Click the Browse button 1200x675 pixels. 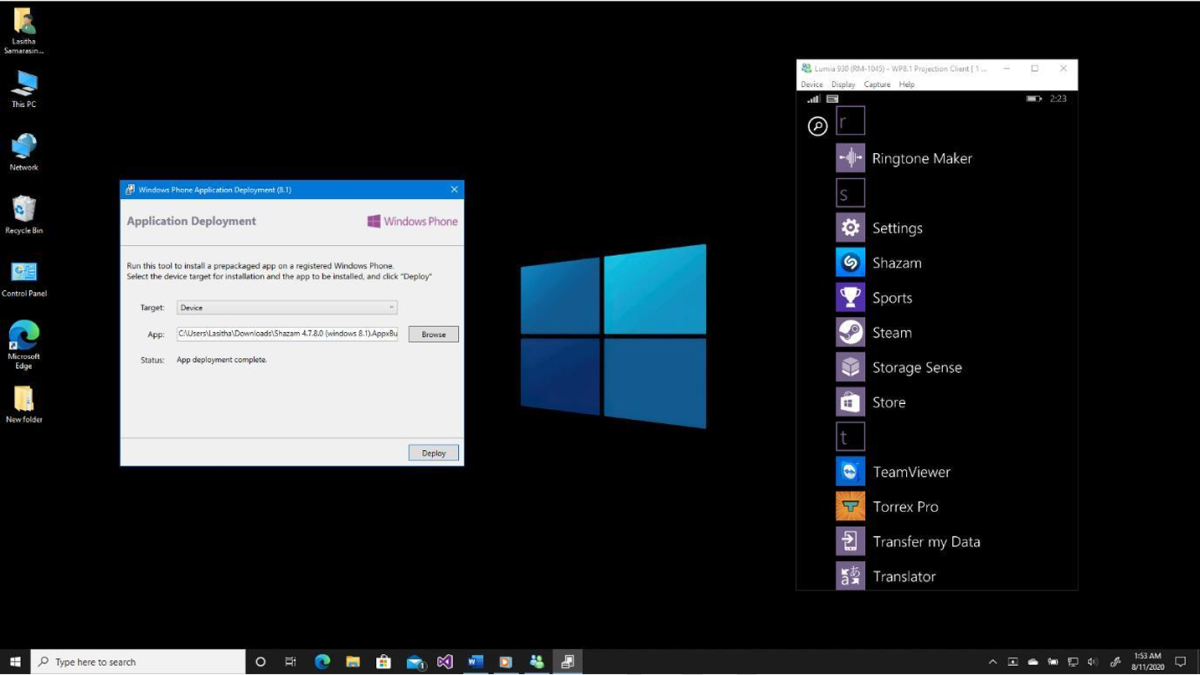point(433,334)
